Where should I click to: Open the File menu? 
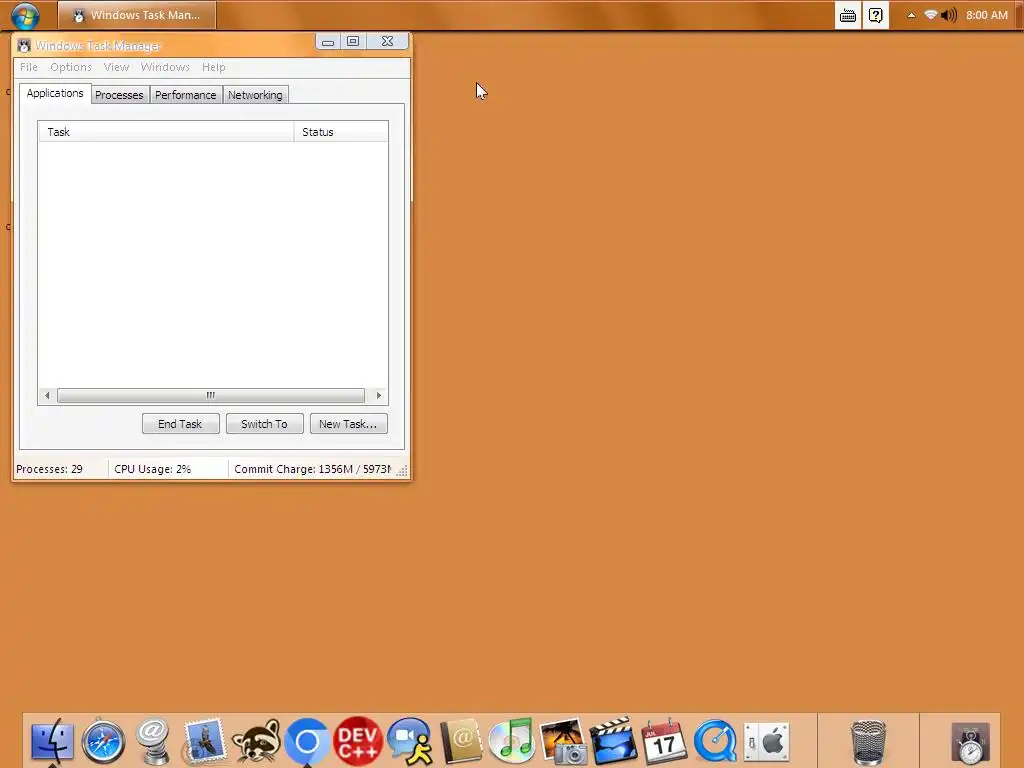tap(29, 67)
